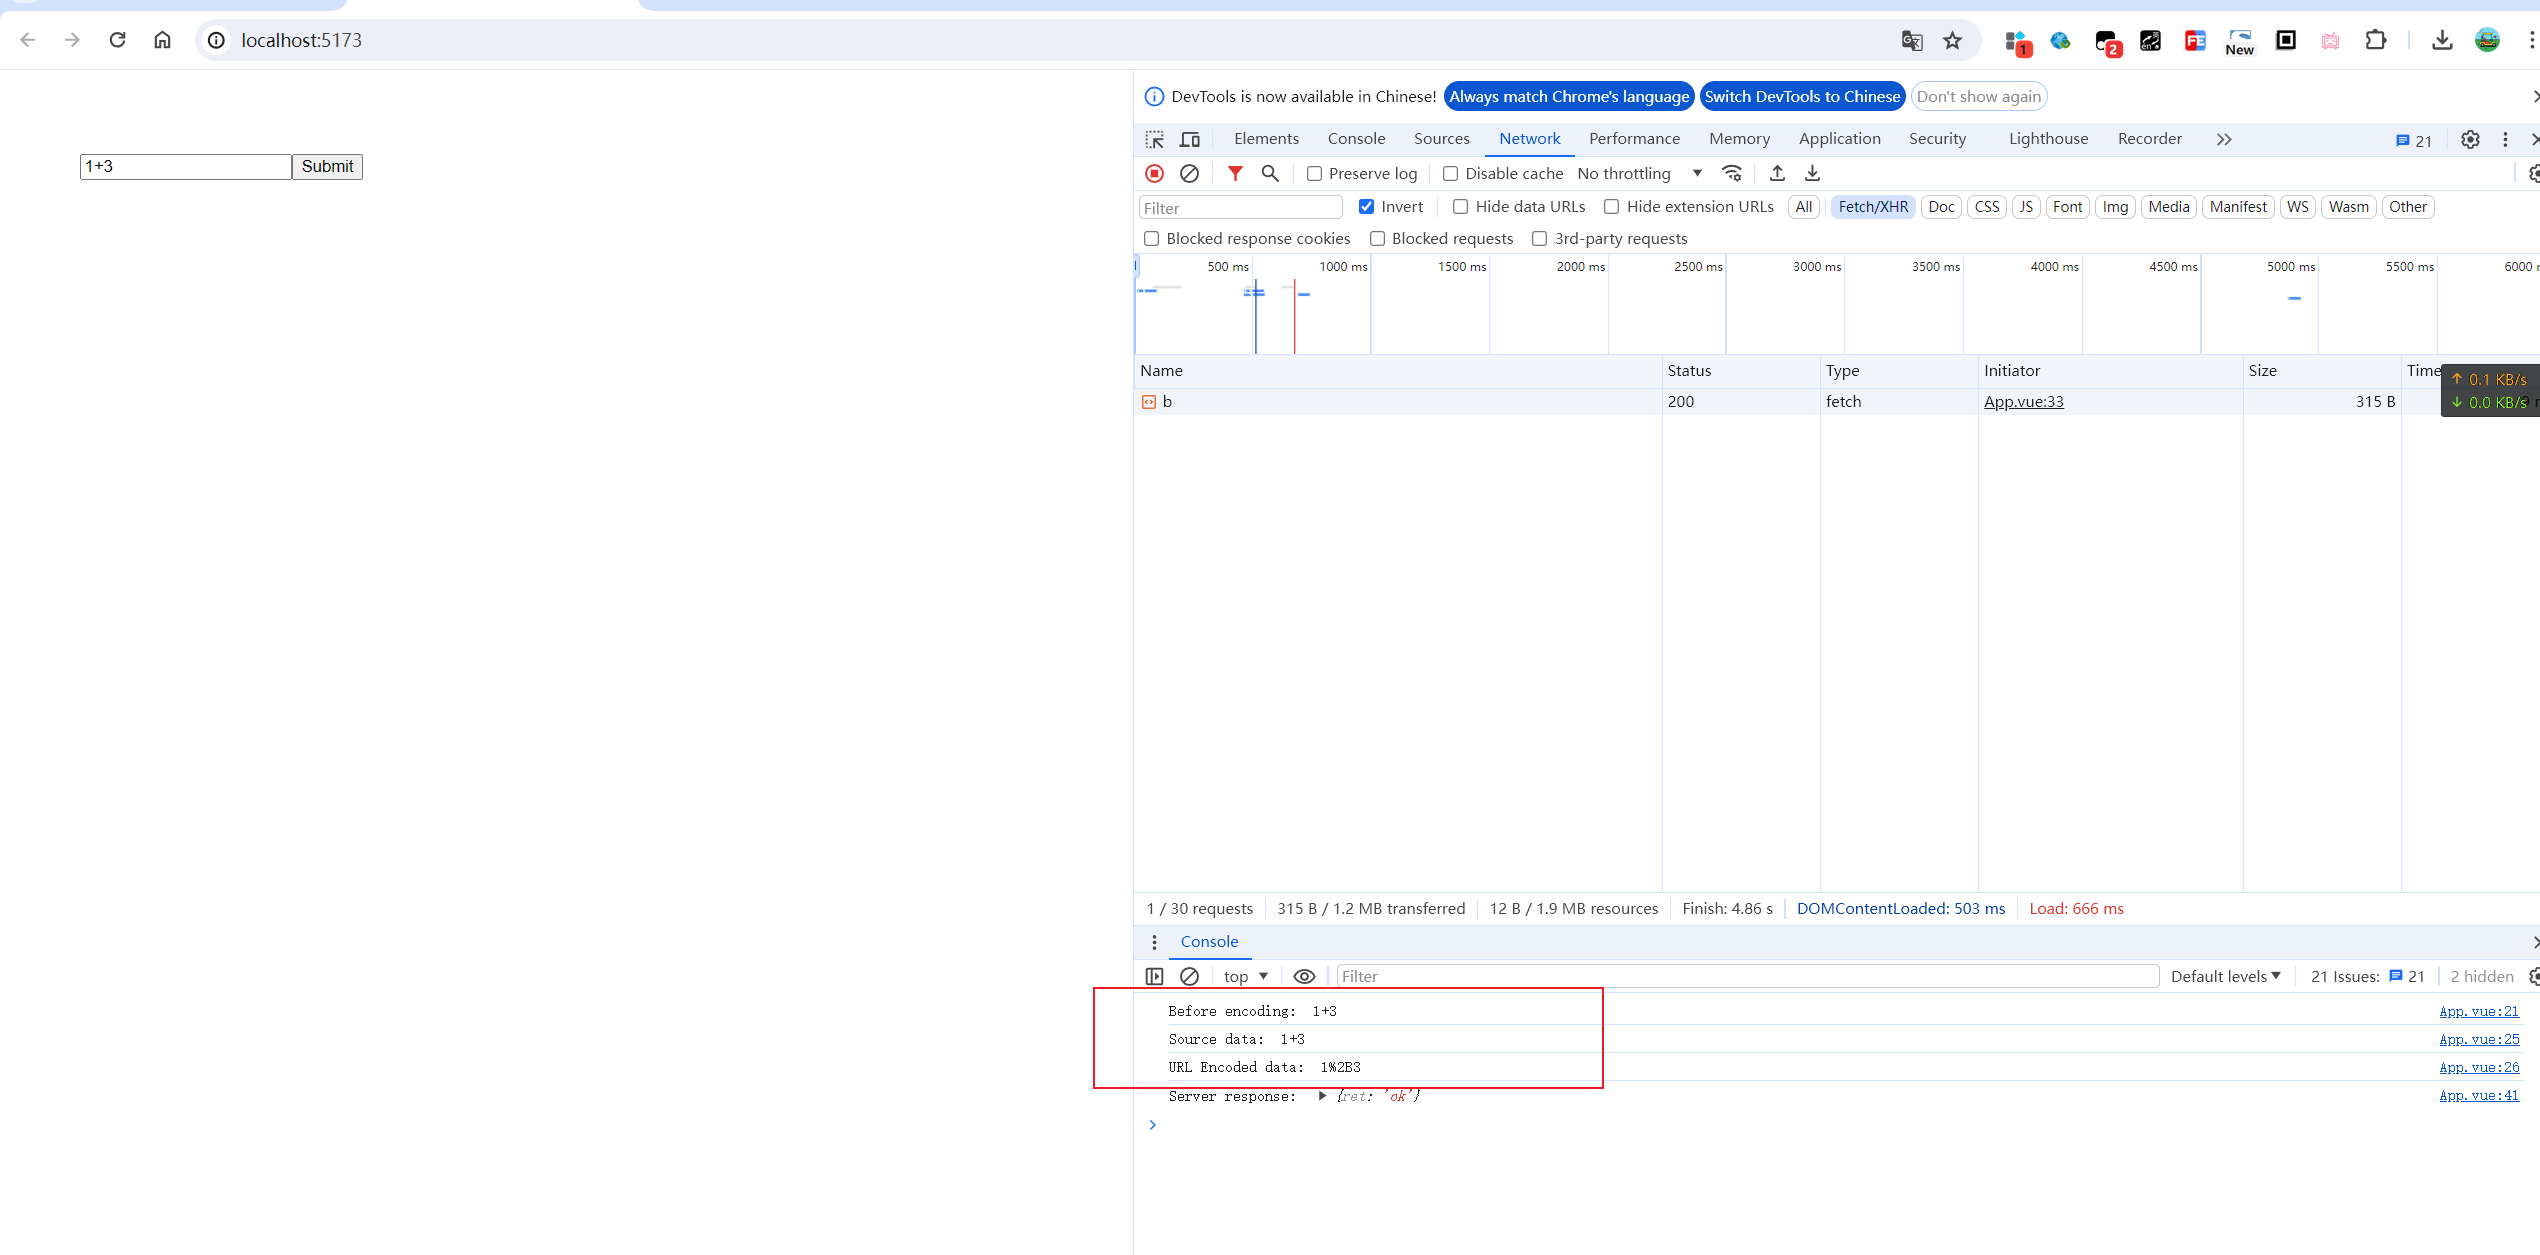Open the No throttling dropdown
The image size is (2540, 1255).
[1639, 174]
